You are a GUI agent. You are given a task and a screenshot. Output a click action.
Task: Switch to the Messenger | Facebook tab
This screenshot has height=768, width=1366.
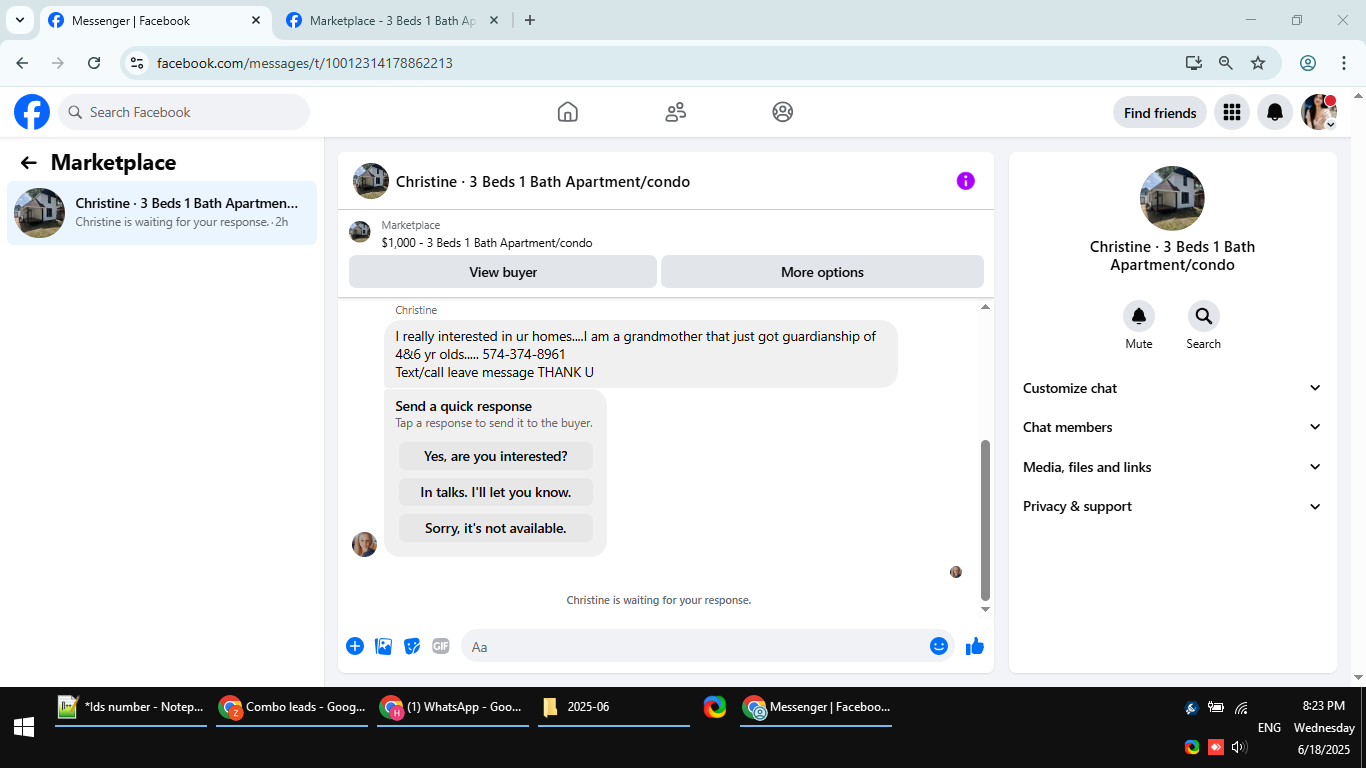155,20
